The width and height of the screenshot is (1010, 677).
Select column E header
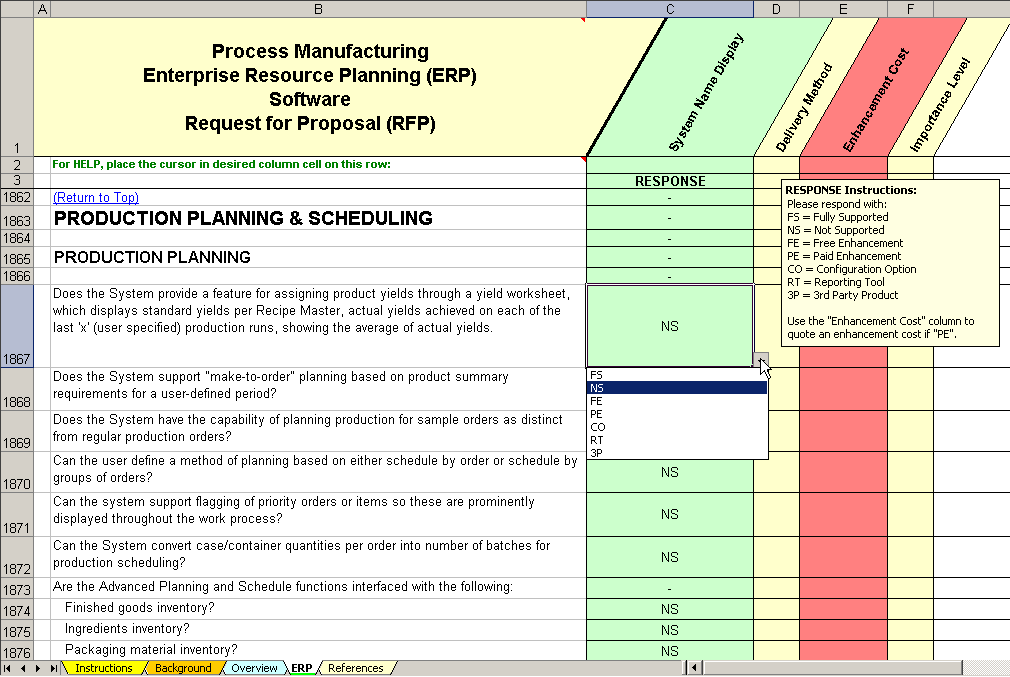tap(843, 9)
